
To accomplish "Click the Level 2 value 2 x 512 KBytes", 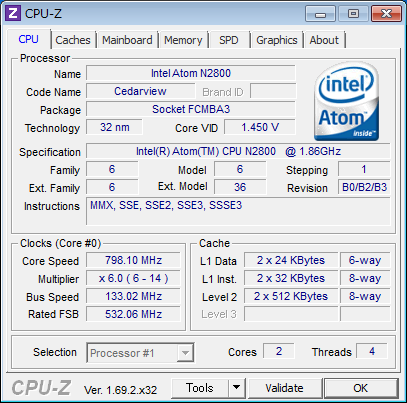I will (291, 296).
